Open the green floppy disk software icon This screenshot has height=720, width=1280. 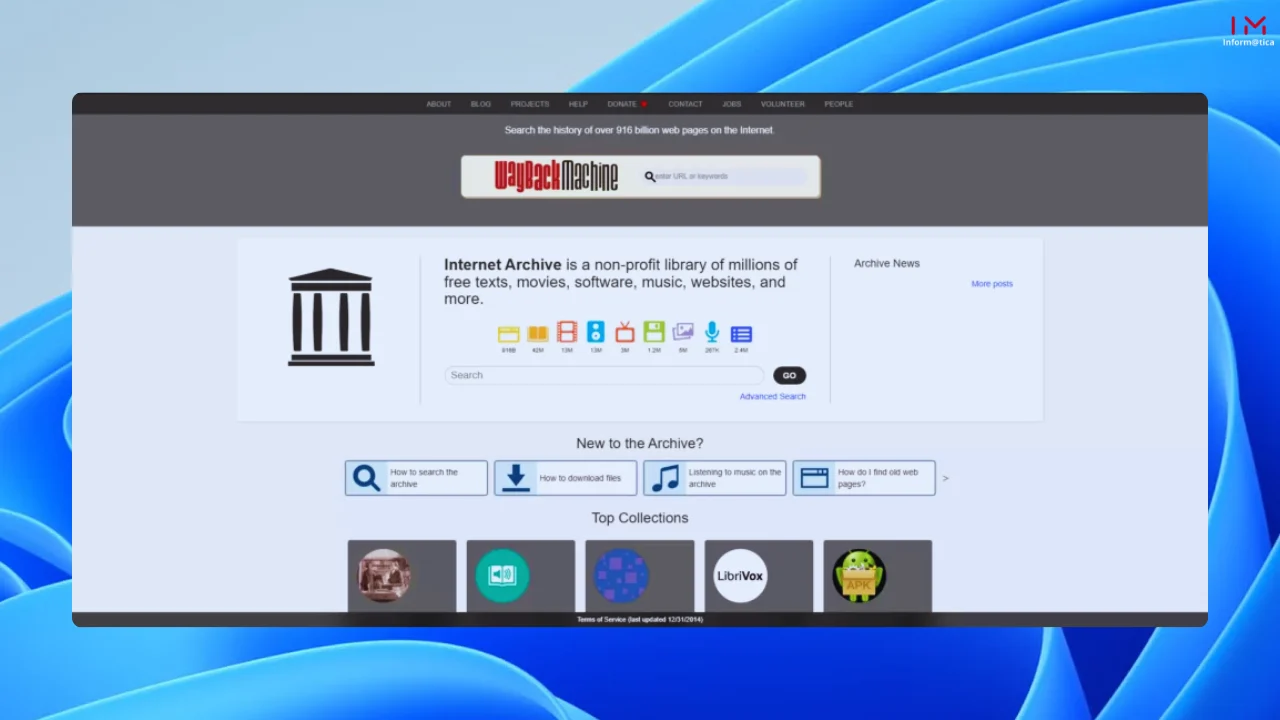[x=654, y=332]
